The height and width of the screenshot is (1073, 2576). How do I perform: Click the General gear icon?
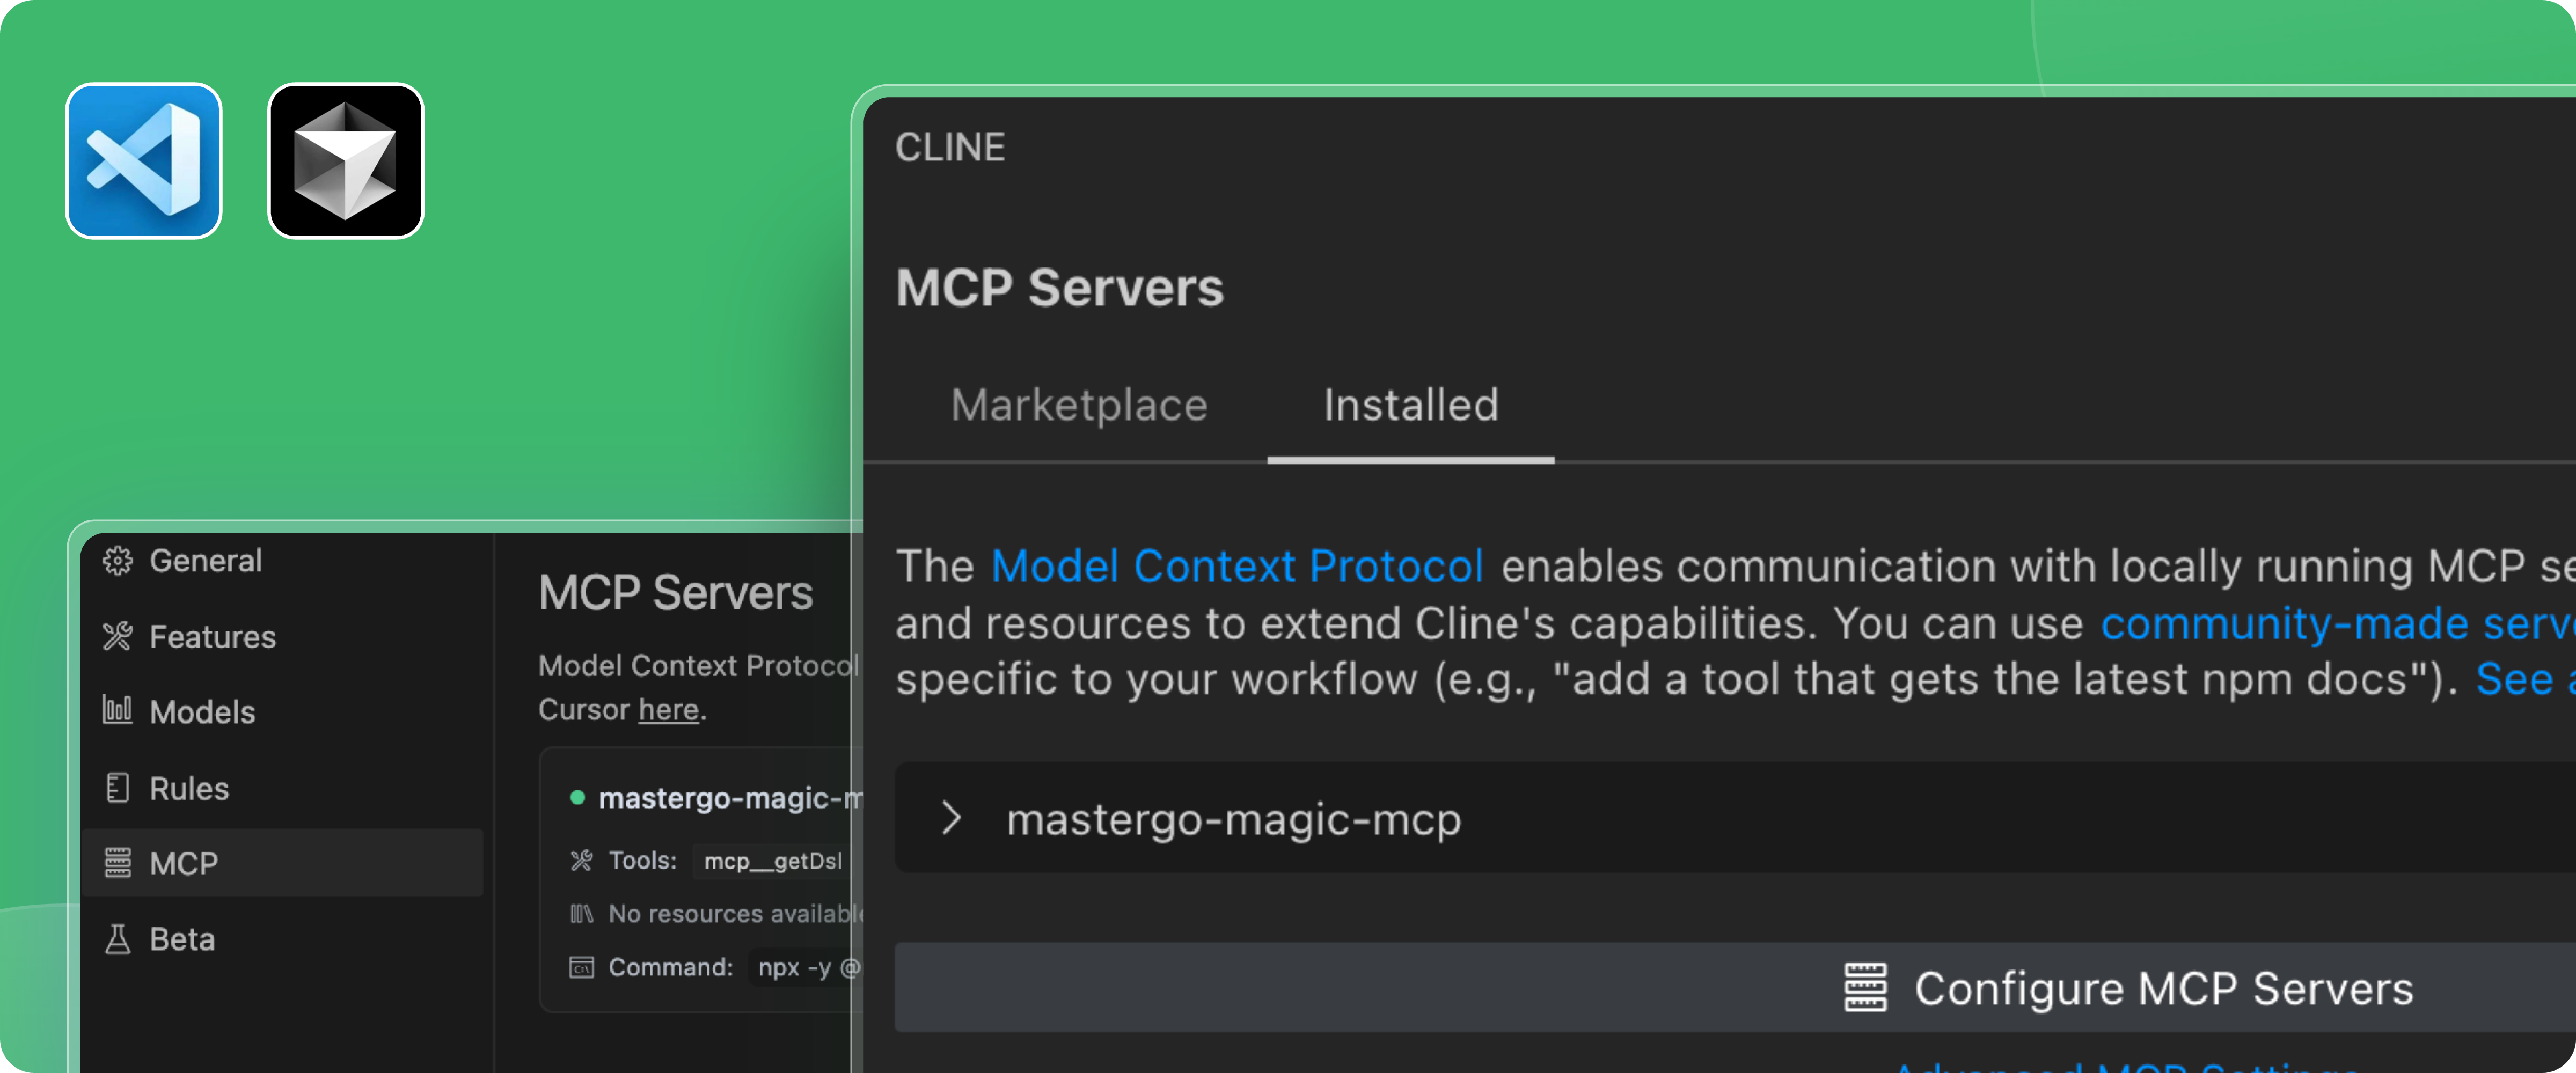118,561
